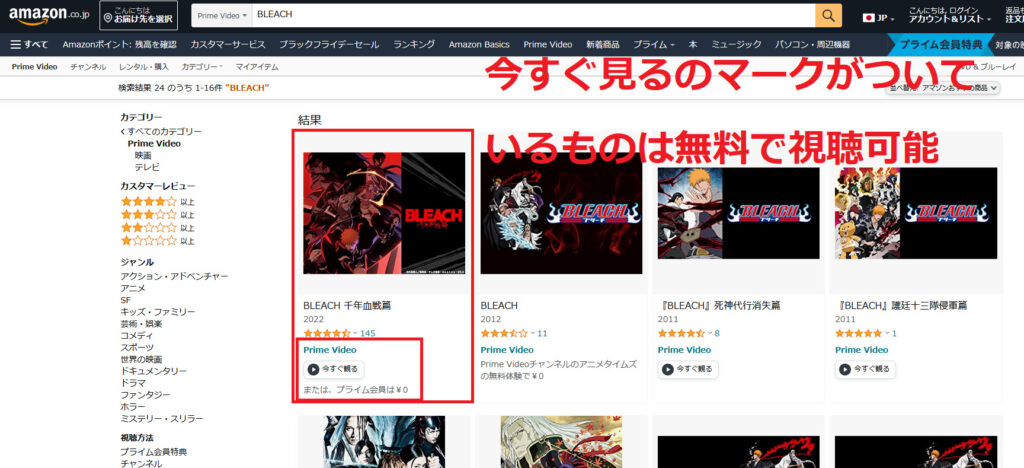This screenshot has height=468, width=1024.
Task: Click the Amazon.co.jp logo
Action: click(47, 14)
